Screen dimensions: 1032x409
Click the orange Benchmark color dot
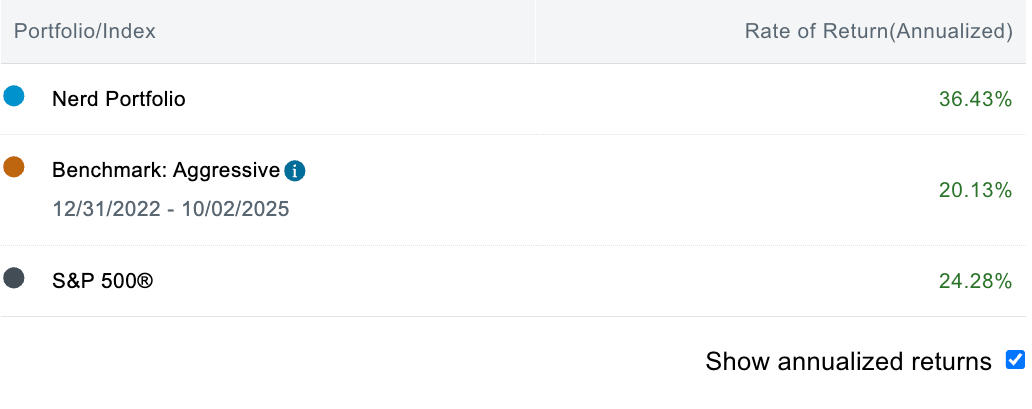click(14, 167)
